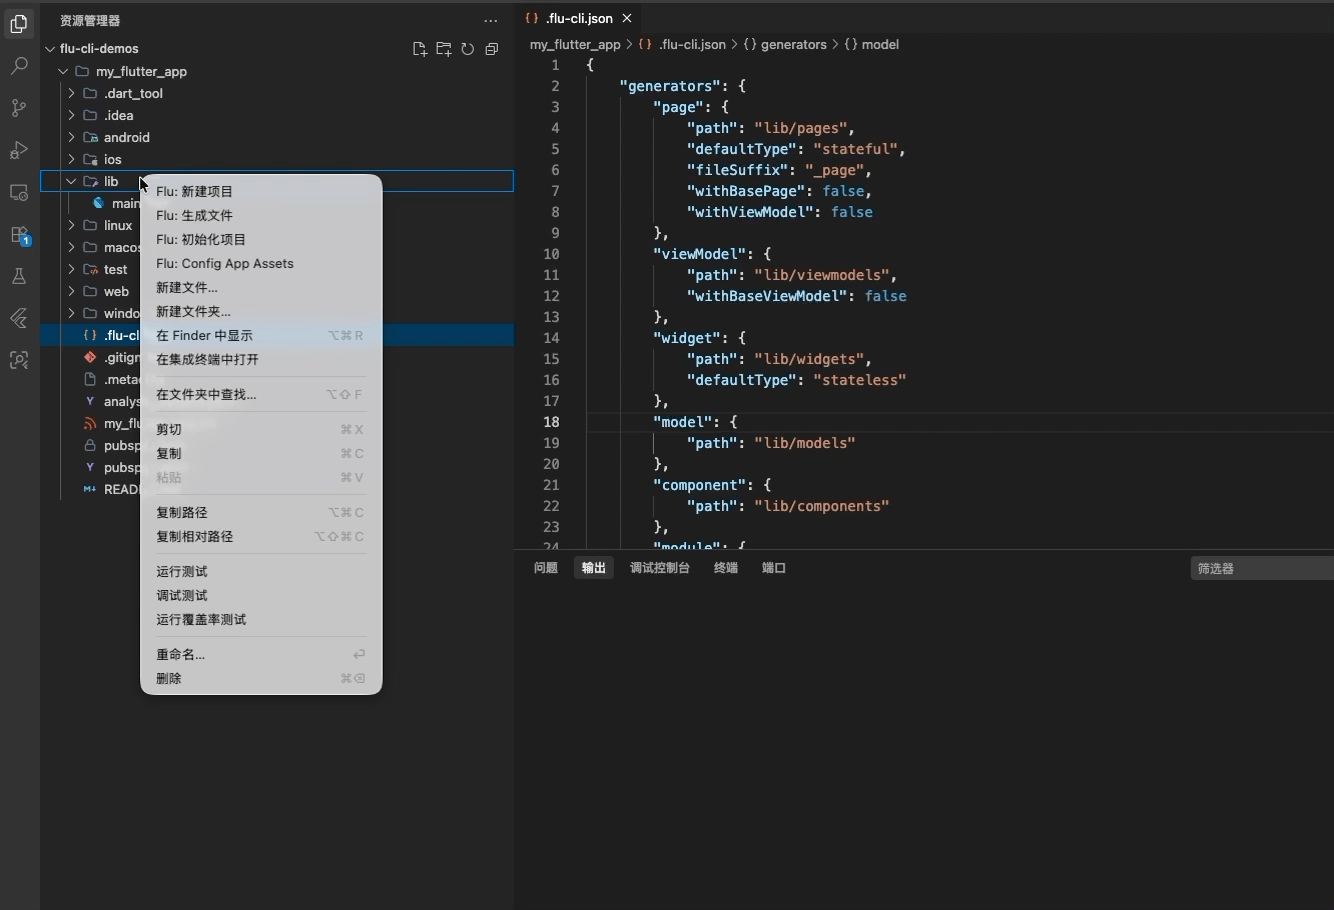This screenshot has height=910, width=1334.
Task: Open the Source Control view
Action: click(19, 108)
